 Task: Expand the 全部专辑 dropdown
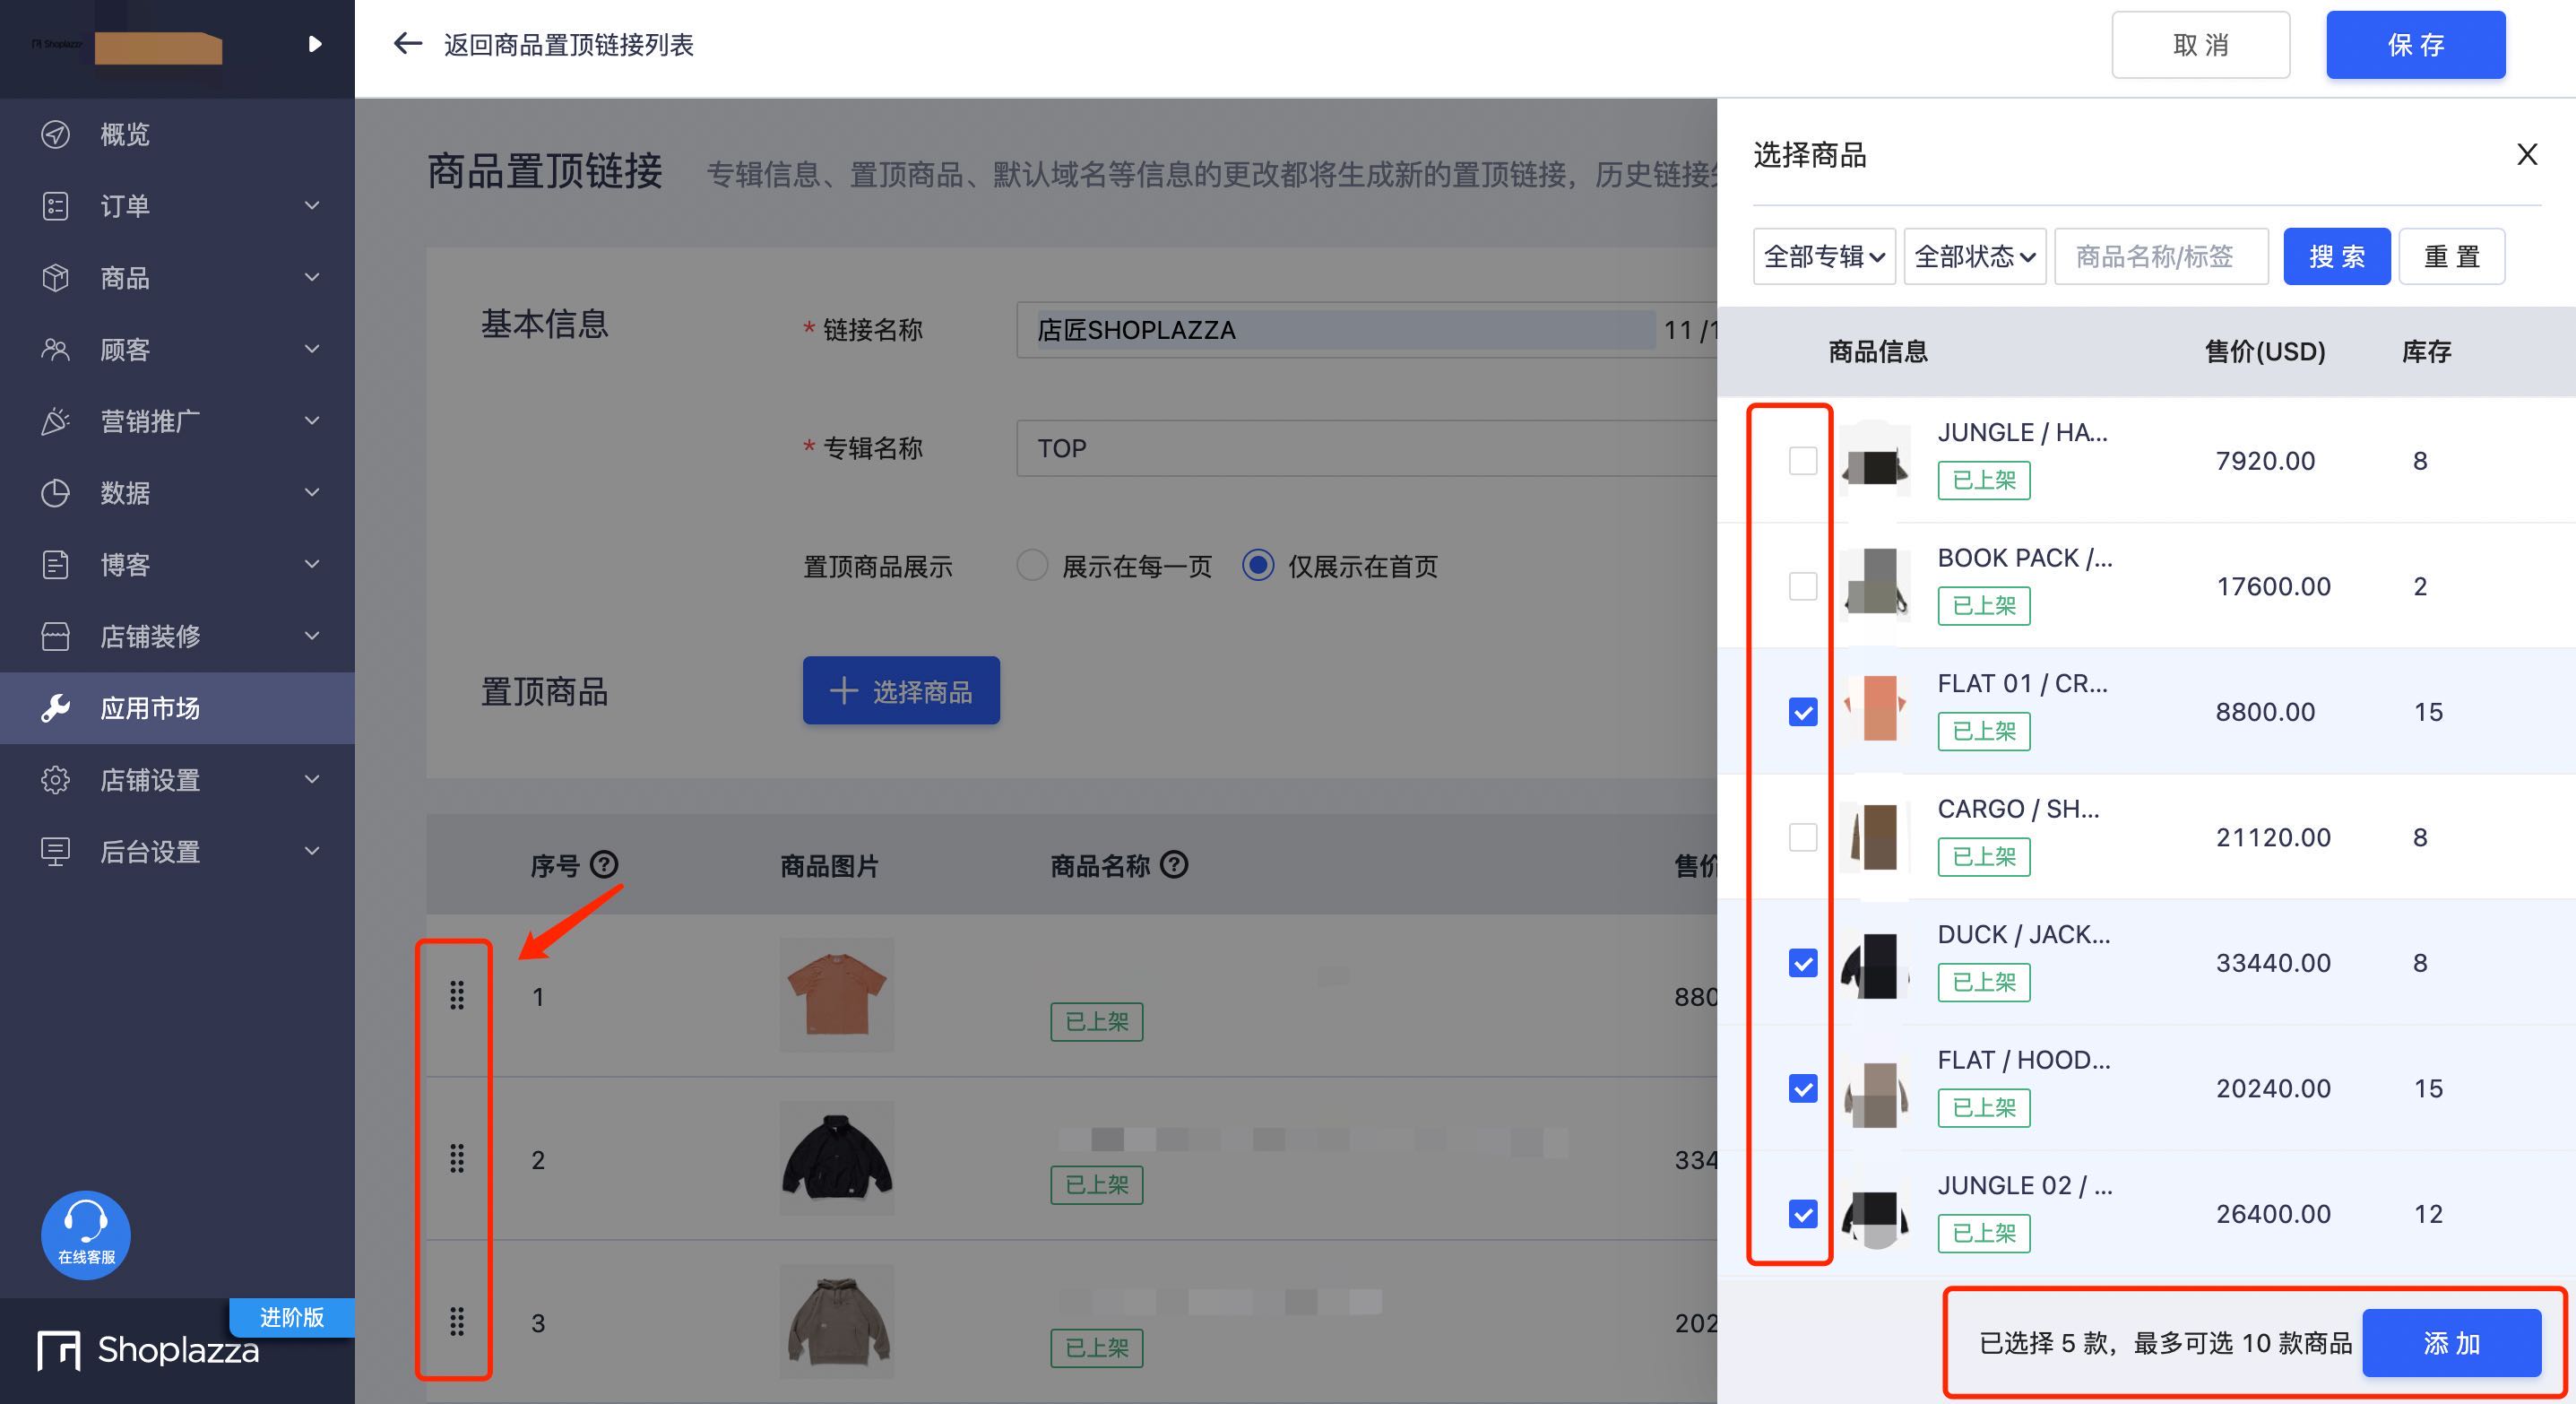[x=1823, y=255]
